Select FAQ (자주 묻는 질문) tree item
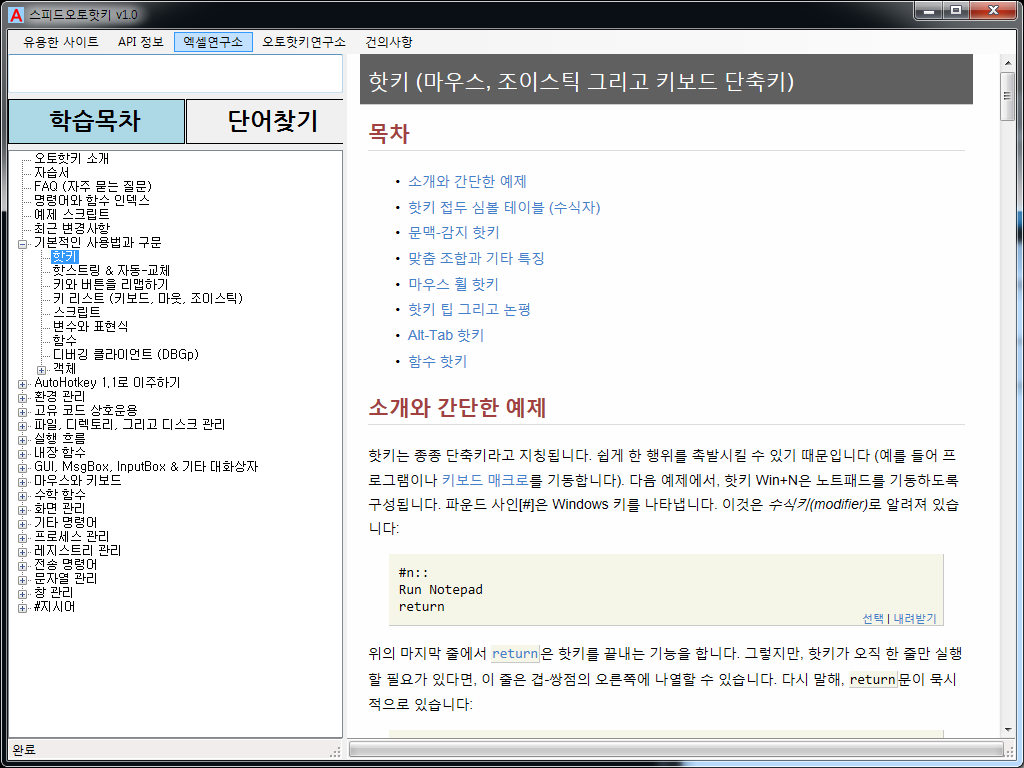The height and width of the screenshot is (768, 1024). coord(93,187)
